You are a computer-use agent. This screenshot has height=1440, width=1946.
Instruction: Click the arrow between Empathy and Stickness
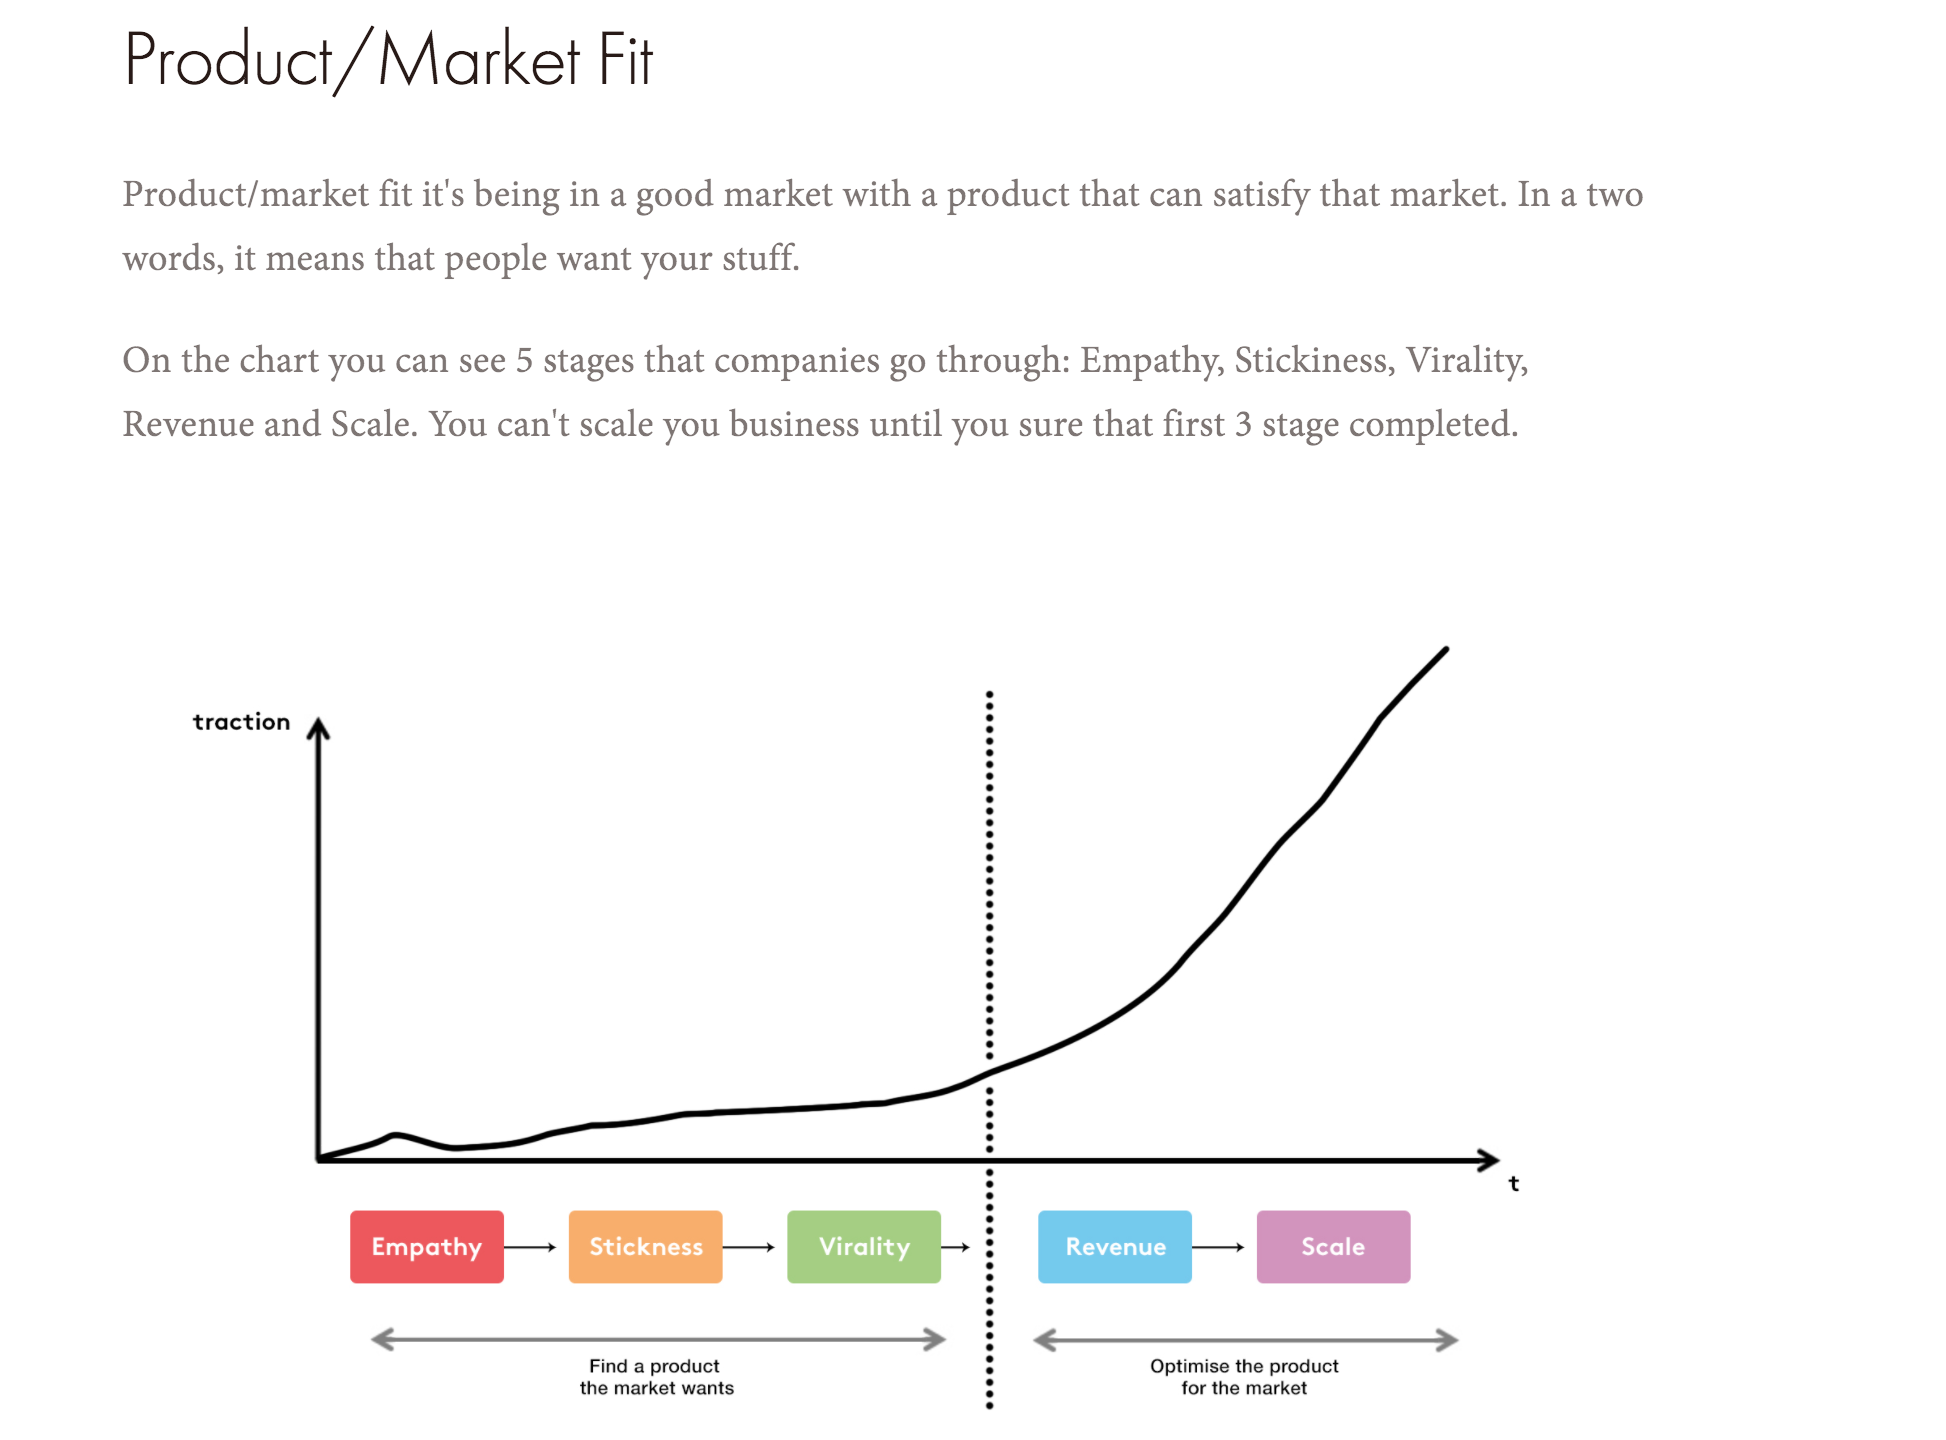(x=530, y=1247)
